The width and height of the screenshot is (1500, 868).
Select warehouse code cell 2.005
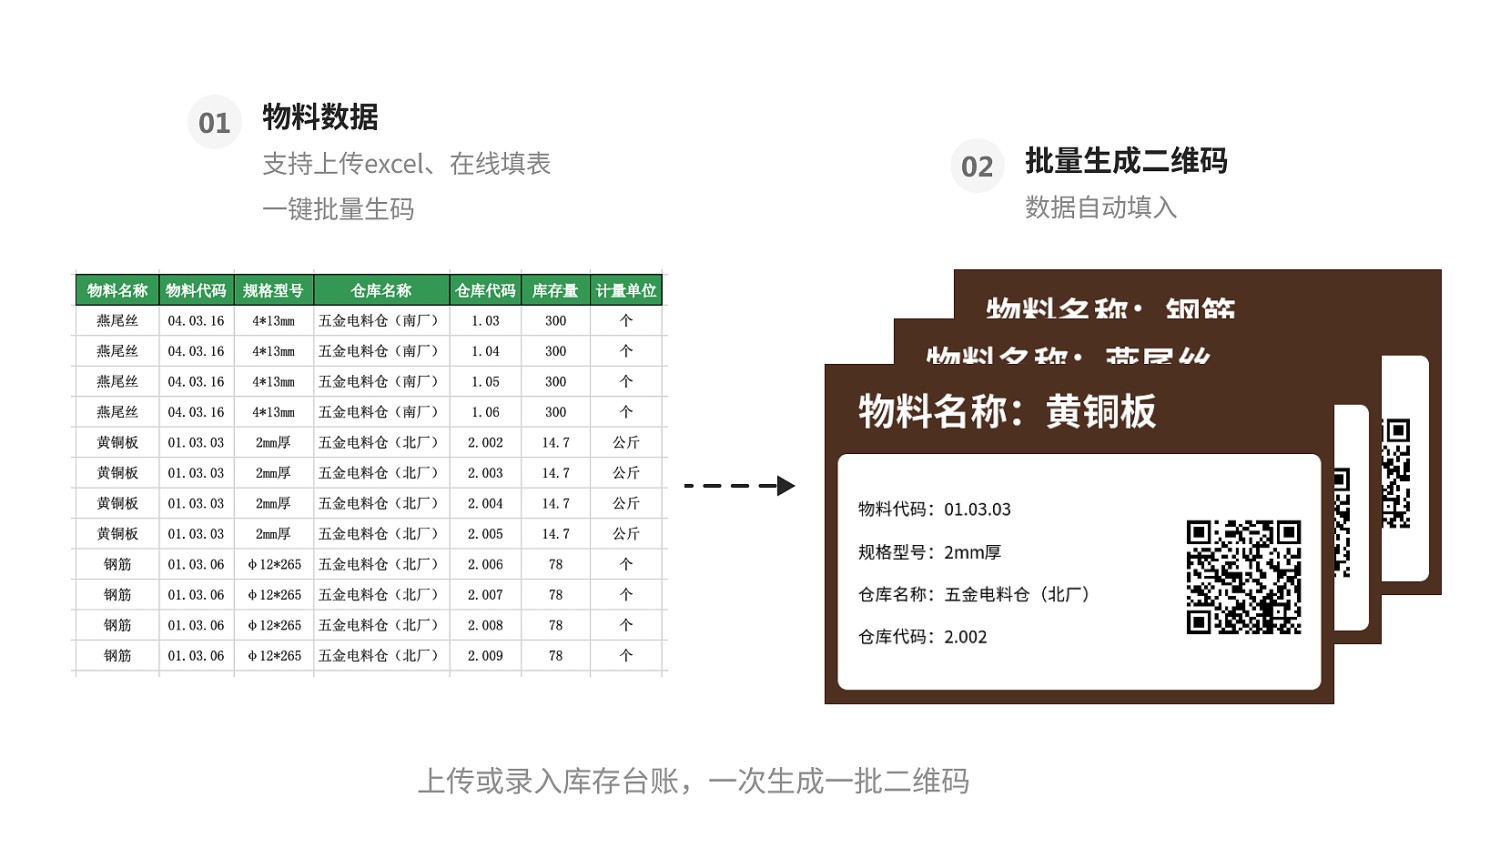tap(485, 534)
